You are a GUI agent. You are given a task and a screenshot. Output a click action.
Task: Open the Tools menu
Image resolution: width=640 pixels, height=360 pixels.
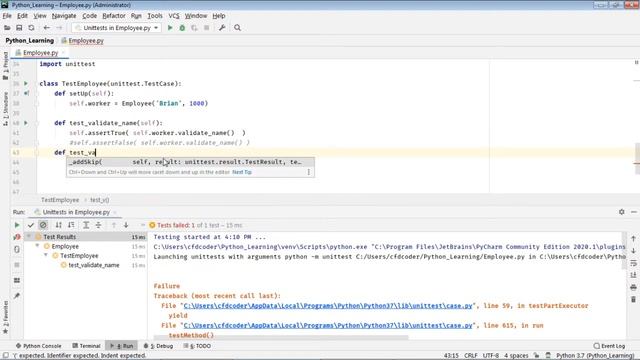(155, 16)
